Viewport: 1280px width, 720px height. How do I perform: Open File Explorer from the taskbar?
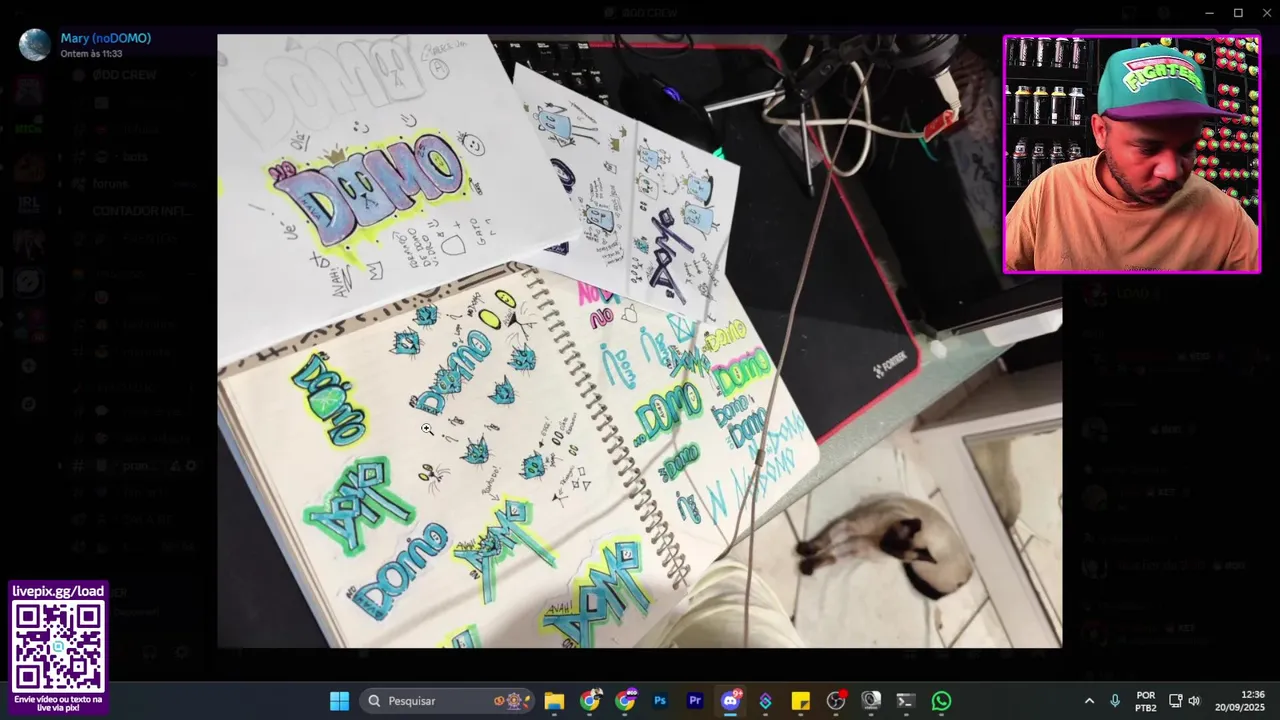coord(554,701)
